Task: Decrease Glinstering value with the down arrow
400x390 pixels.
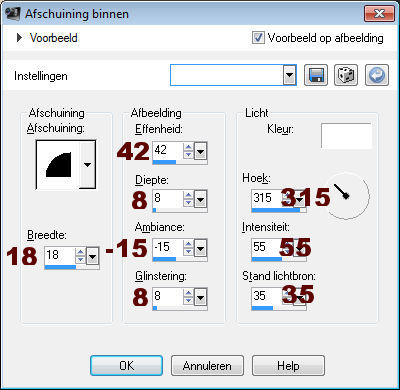Action: [188, 300]
